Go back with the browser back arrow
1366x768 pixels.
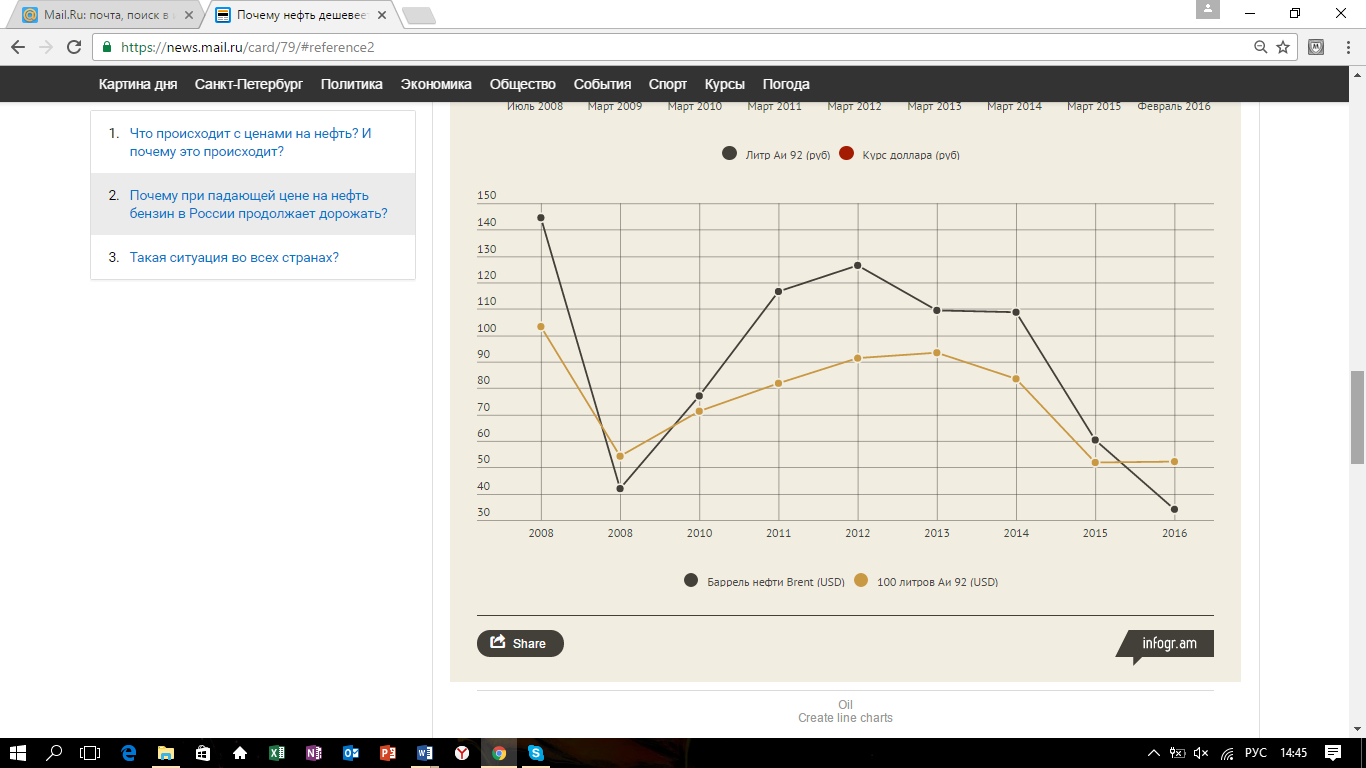pyautogui.click(x=18, y=47)
